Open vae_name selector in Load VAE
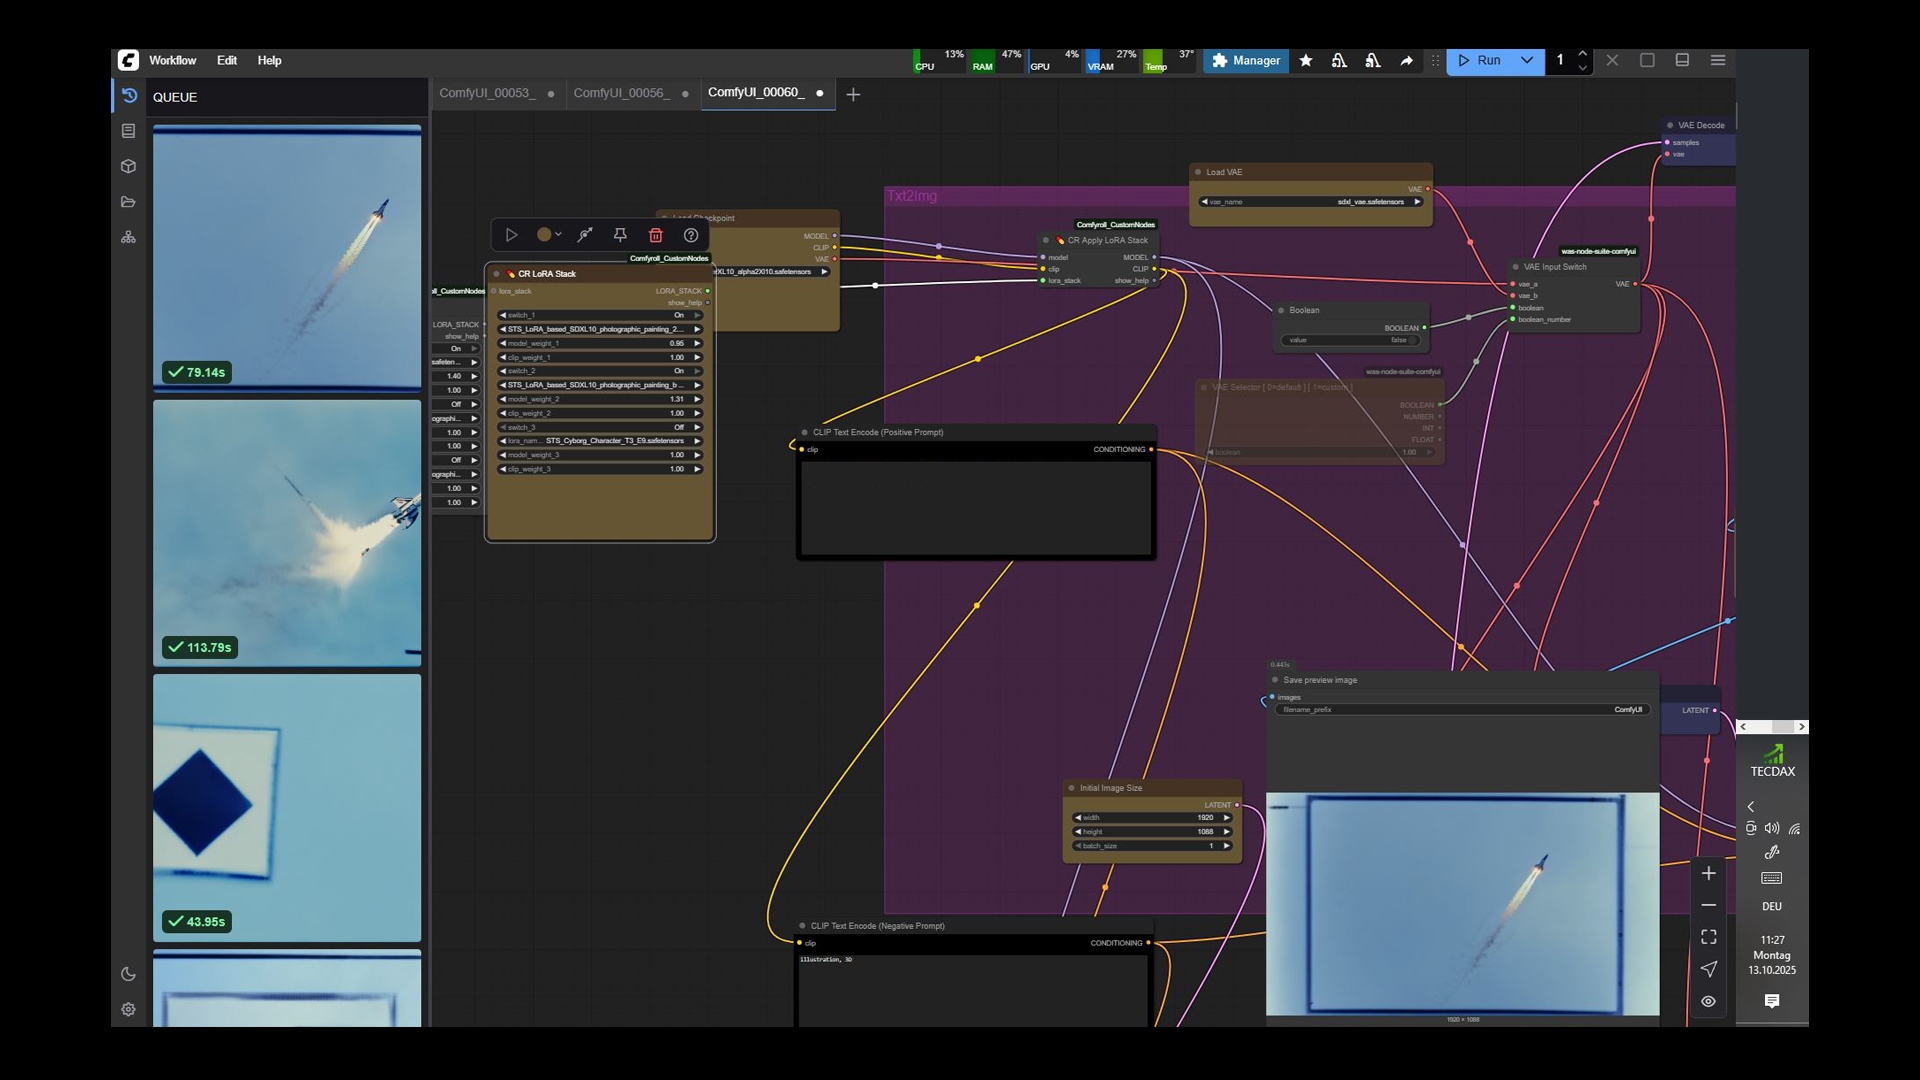This screenshot has width=1920, height=1080. 1310,202
